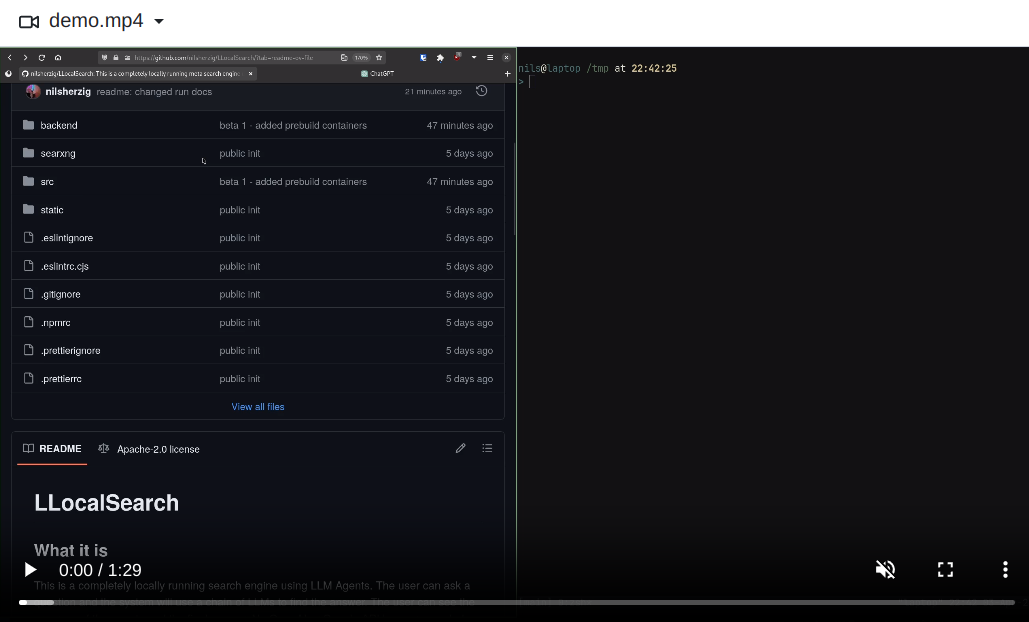The image size is (1029, 622).
Task: Open the .prettierrc file
Action: (62, 379)
